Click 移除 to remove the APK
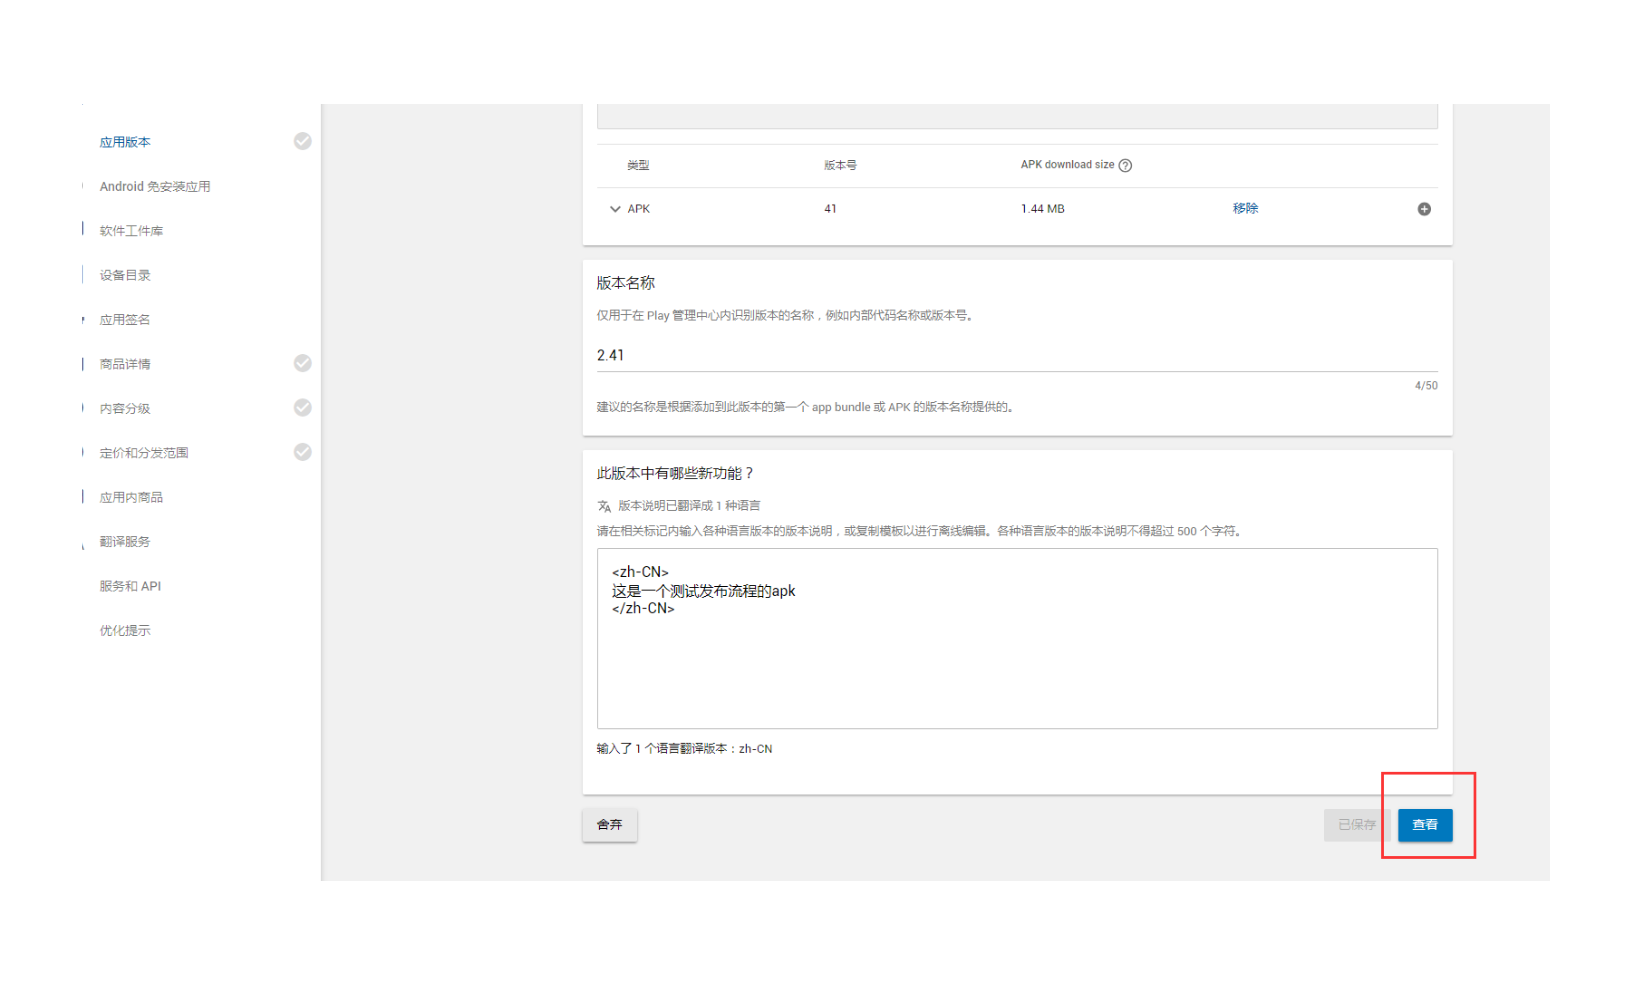1631x984 pixels. tap(1246, 208)
